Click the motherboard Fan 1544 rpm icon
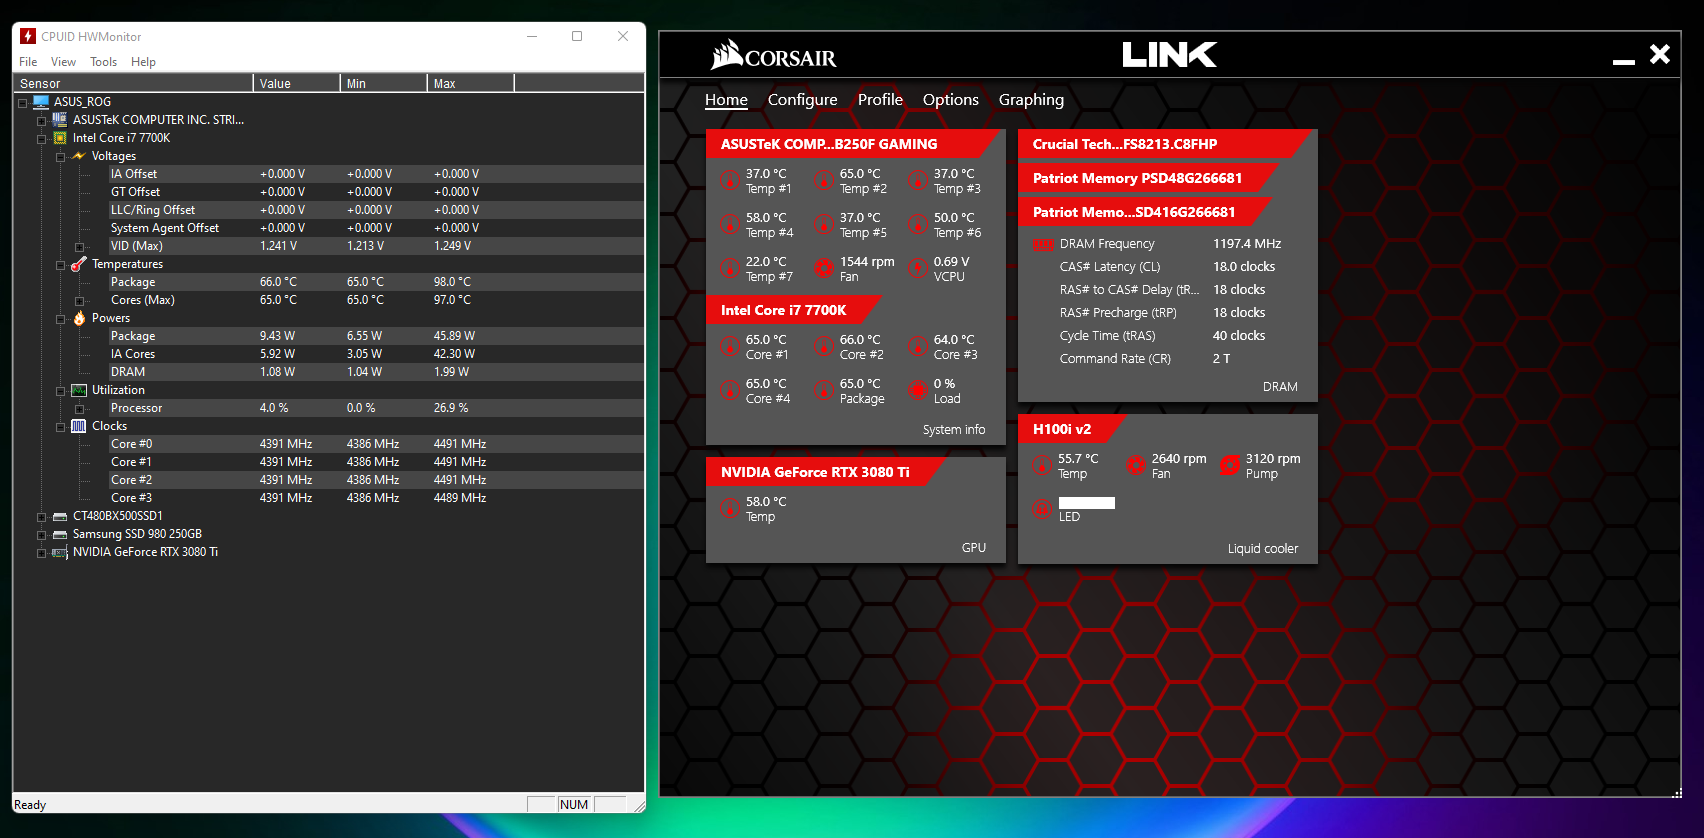The image size is (1704, 838). (x=823, y=268)
